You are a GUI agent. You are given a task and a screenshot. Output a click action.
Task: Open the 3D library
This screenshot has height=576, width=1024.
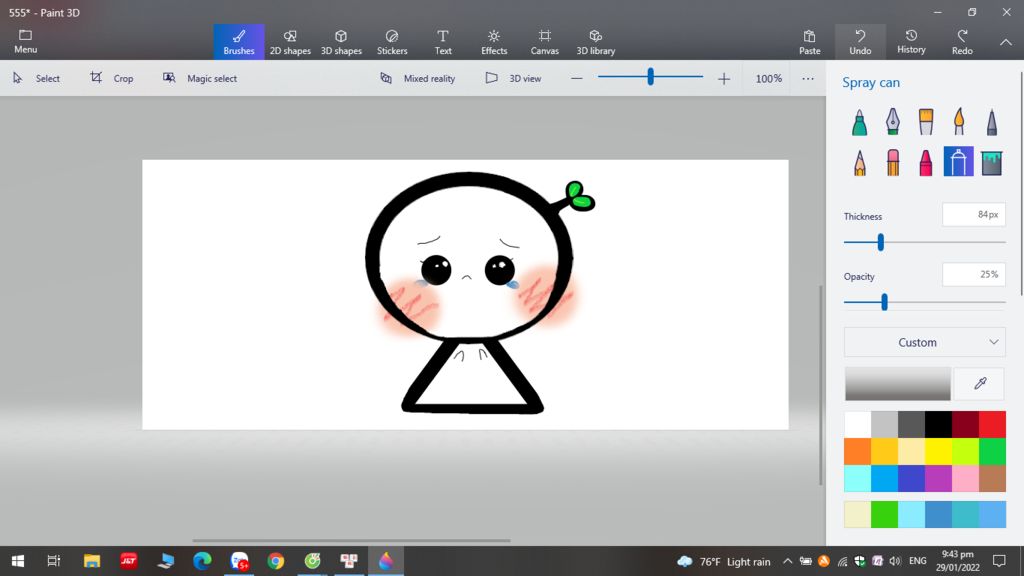[x=596, y=42]
